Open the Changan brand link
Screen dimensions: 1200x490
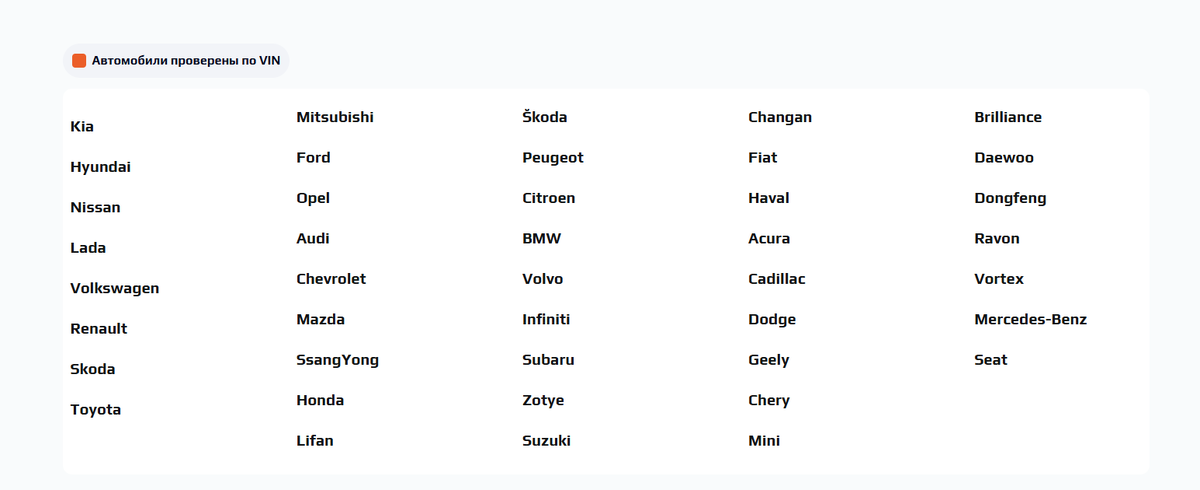click(x=780, y=117)
